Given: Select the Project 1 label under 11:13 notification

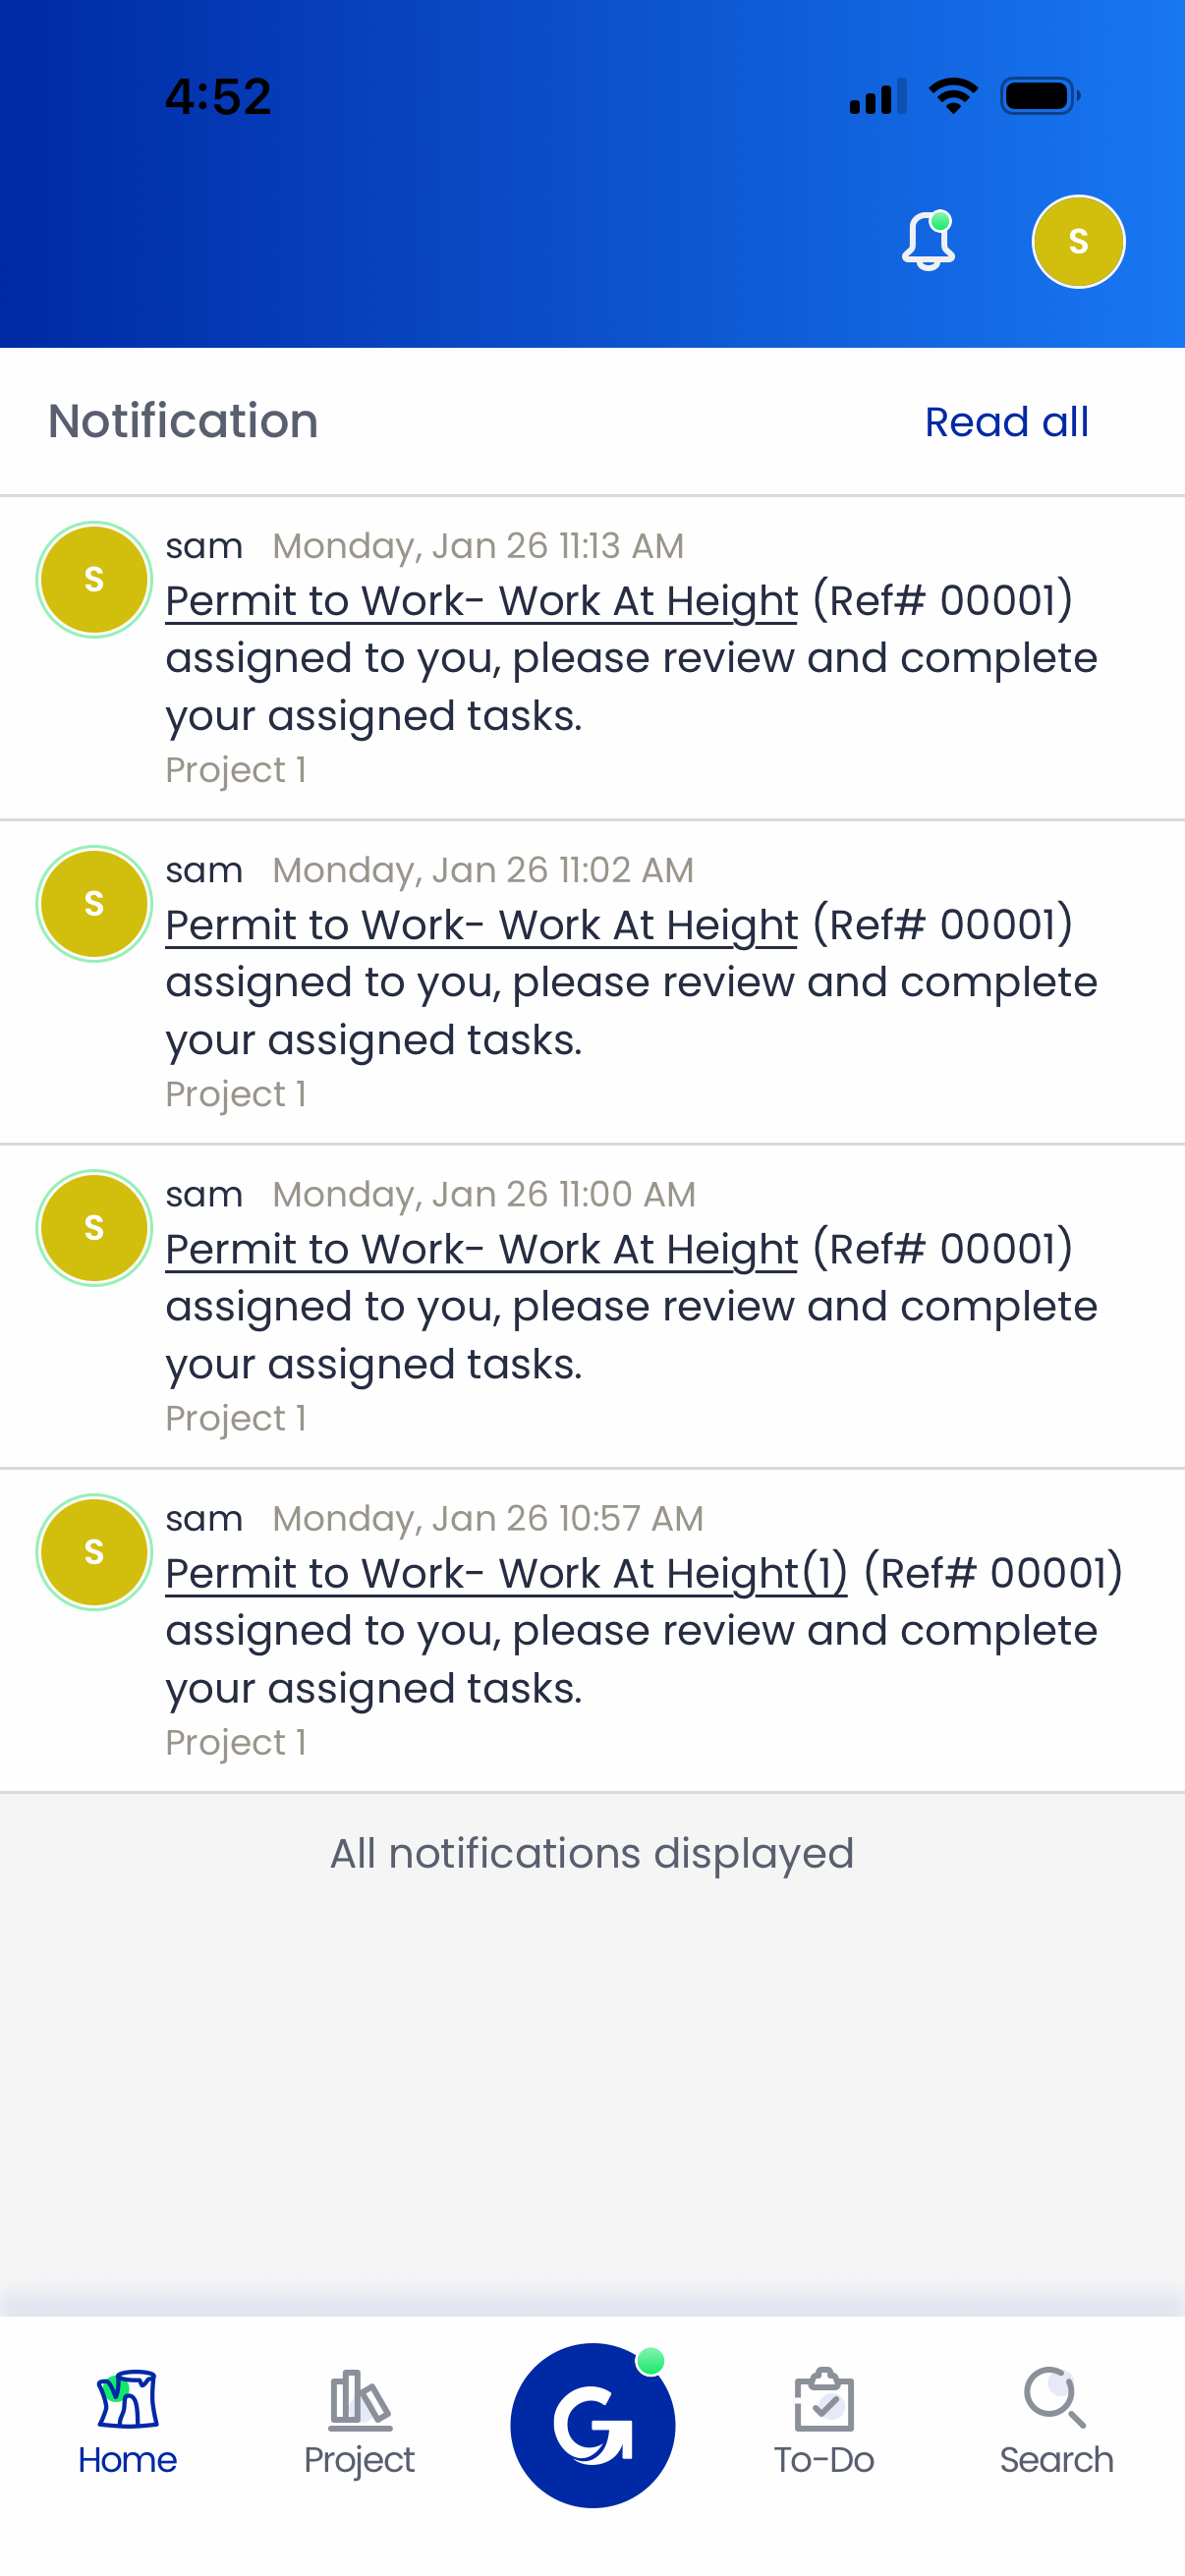Looking at the screenshot, I should click(x=236, y=770).
